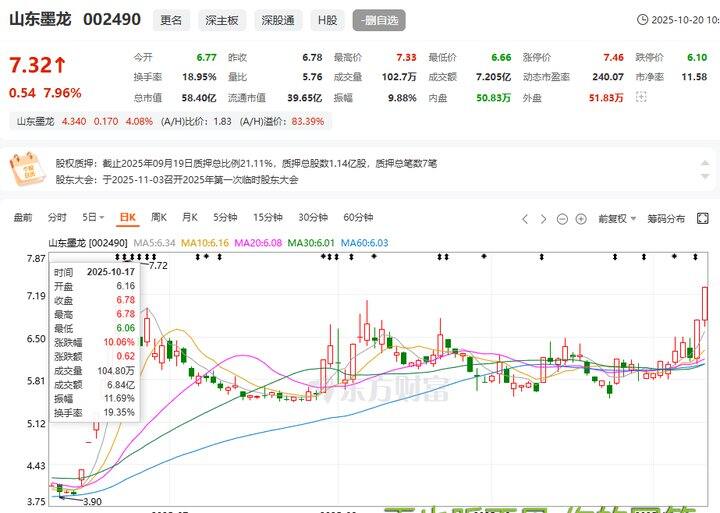Select the 月K tab

pos(190,217)
